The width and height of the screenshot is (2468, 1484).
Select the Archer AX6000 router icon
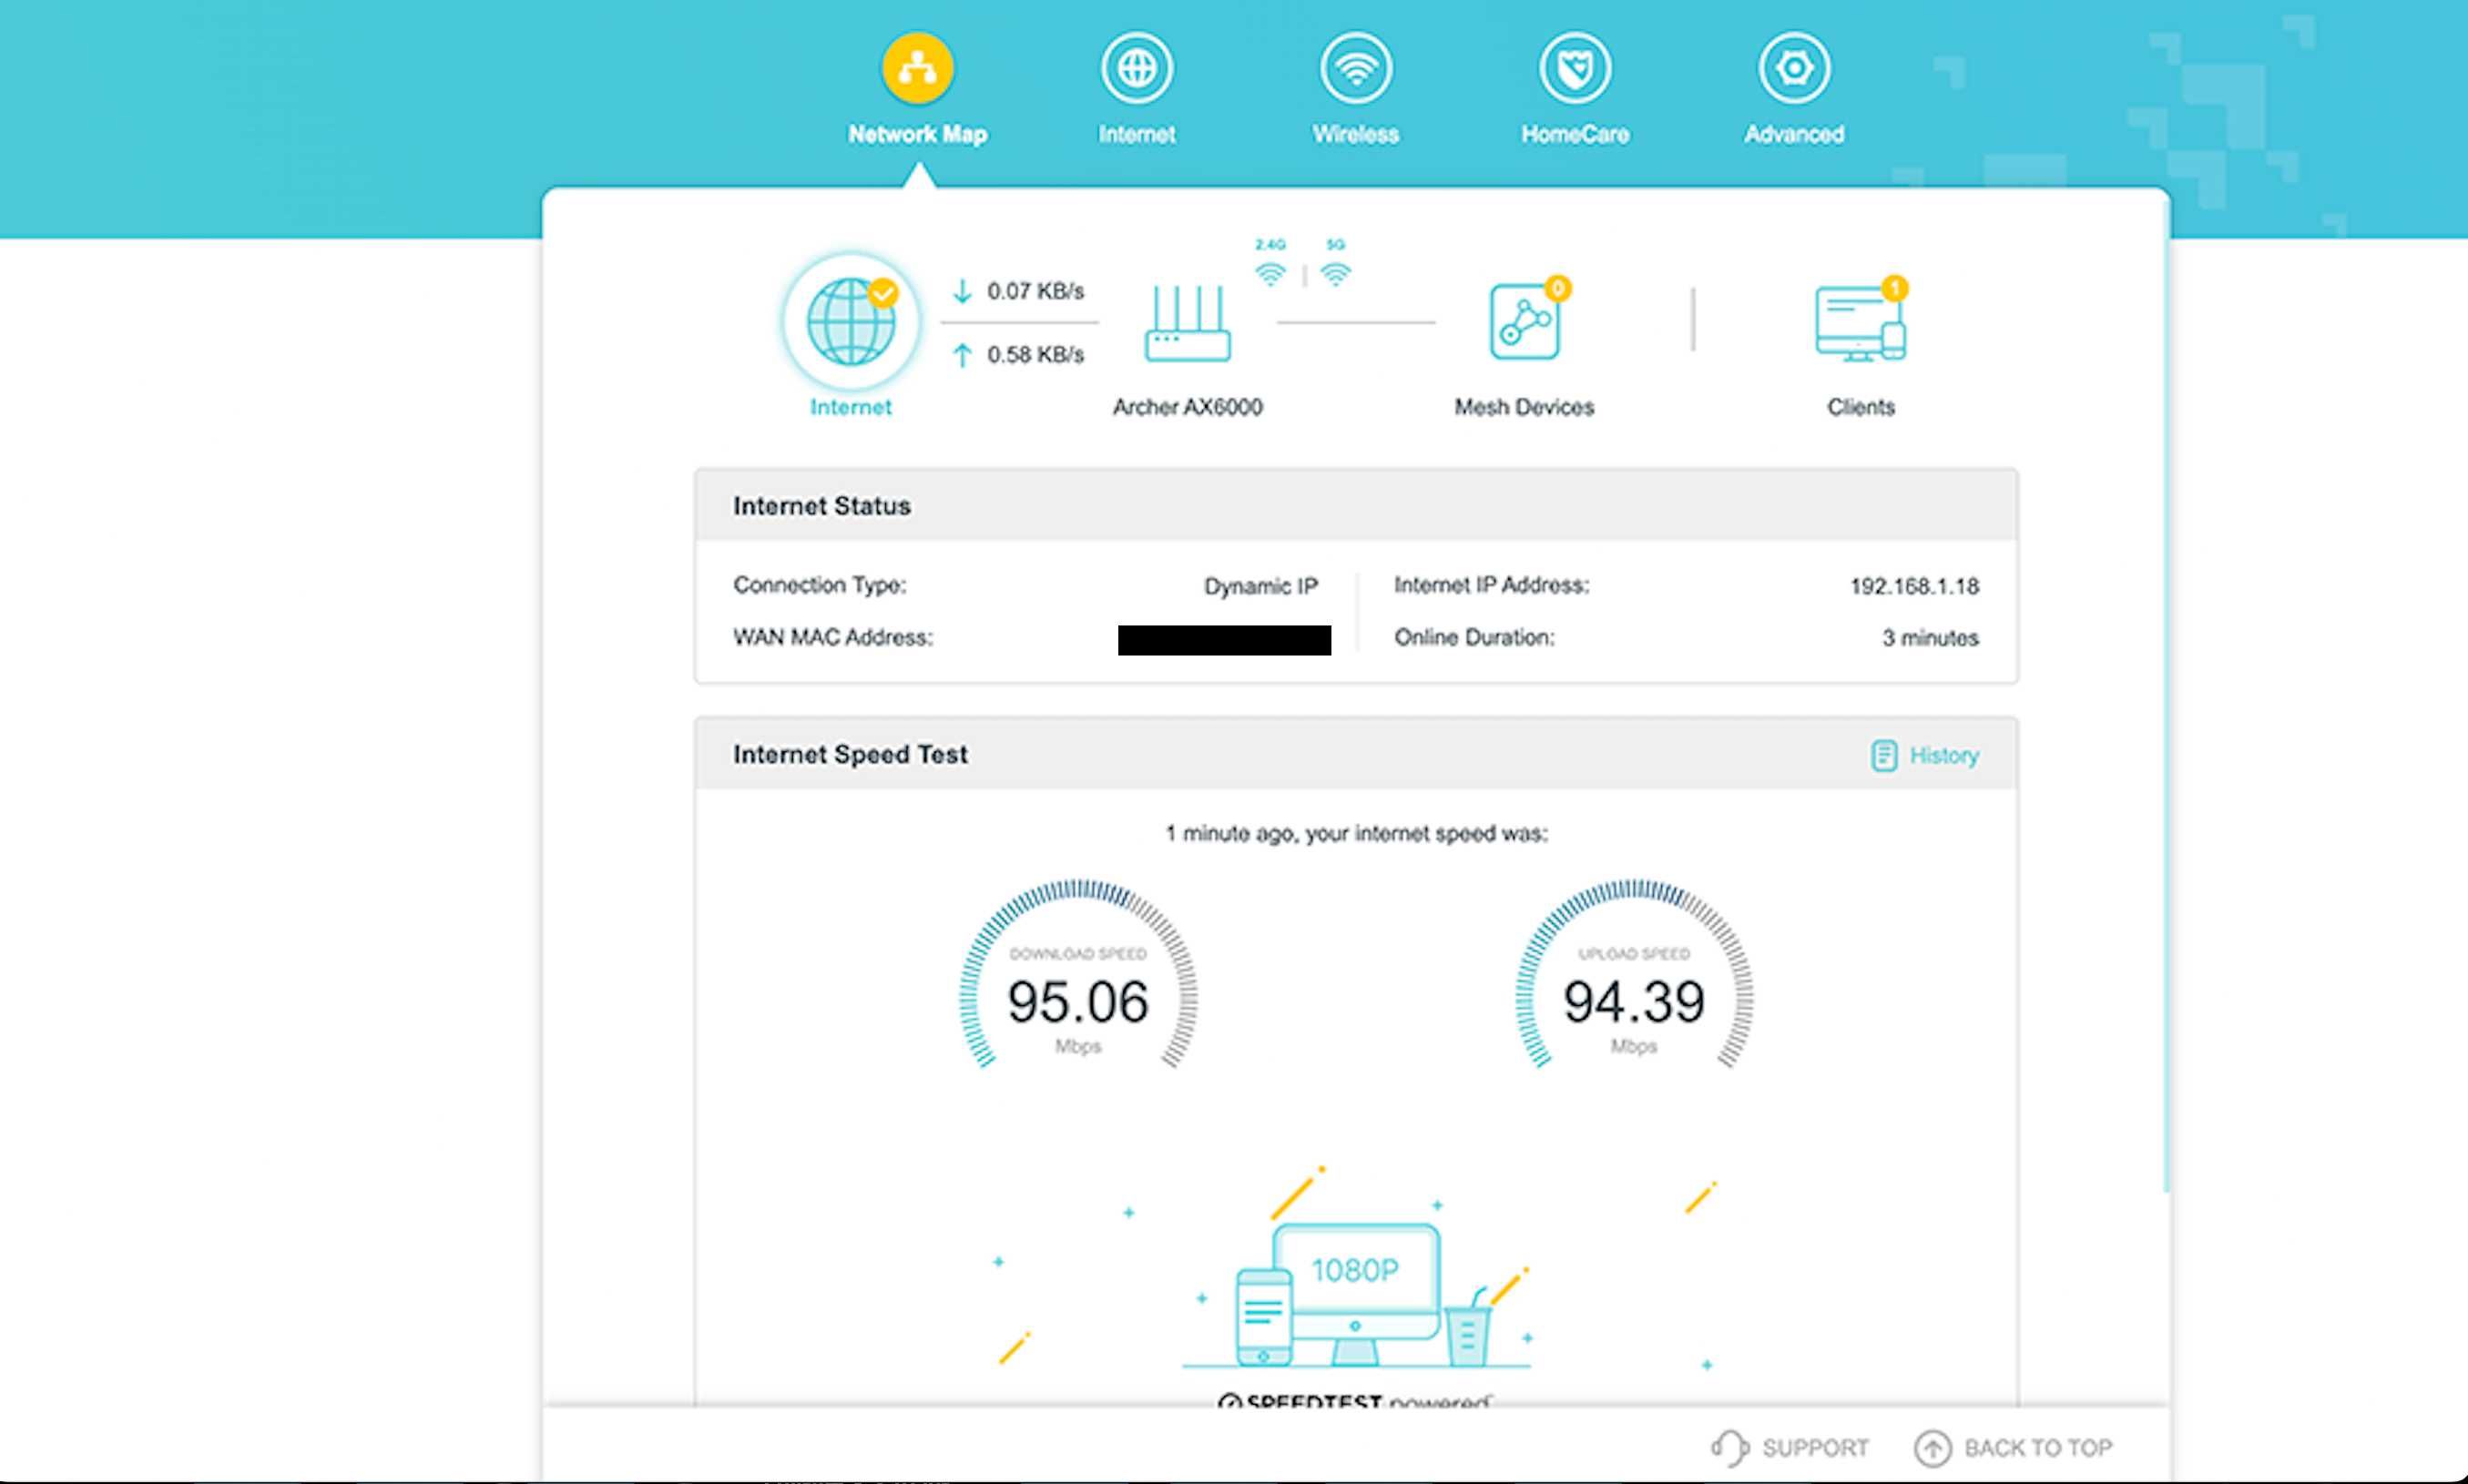pyautogui.click(x=1187, y=323)
